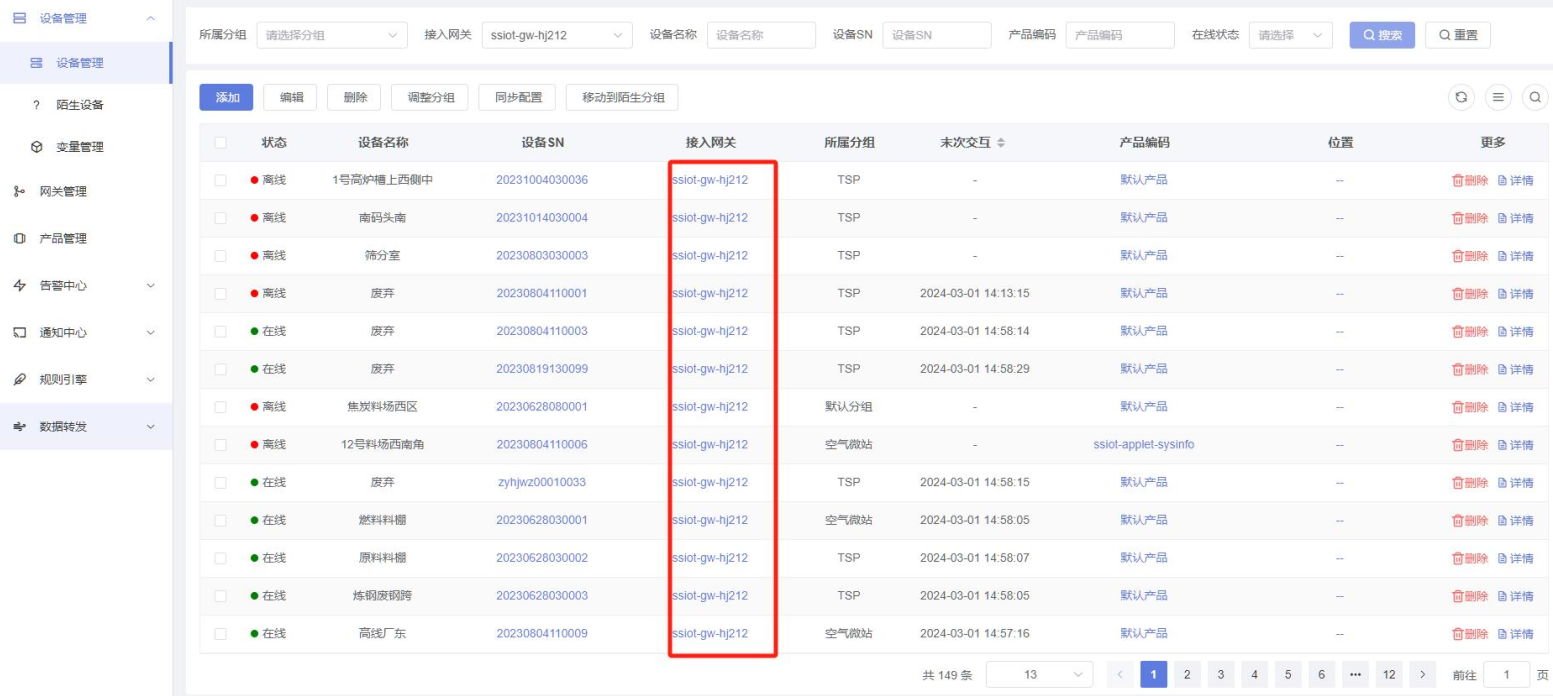
Task: Open 陌生设备 in the sidebar
Action: point(80,105)
